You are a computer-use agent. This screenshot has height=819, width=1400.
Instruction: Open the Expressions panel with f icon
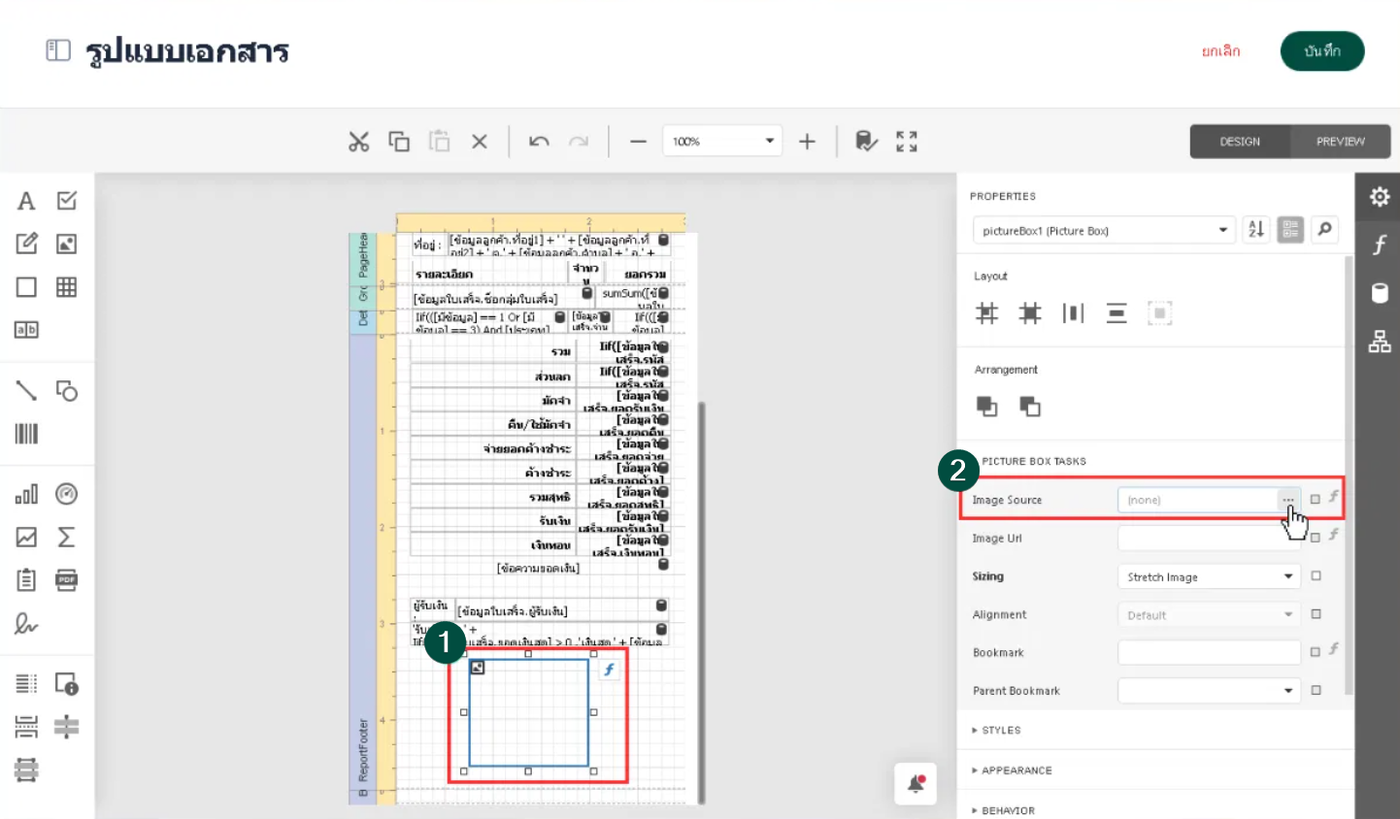click(1379, 245)
